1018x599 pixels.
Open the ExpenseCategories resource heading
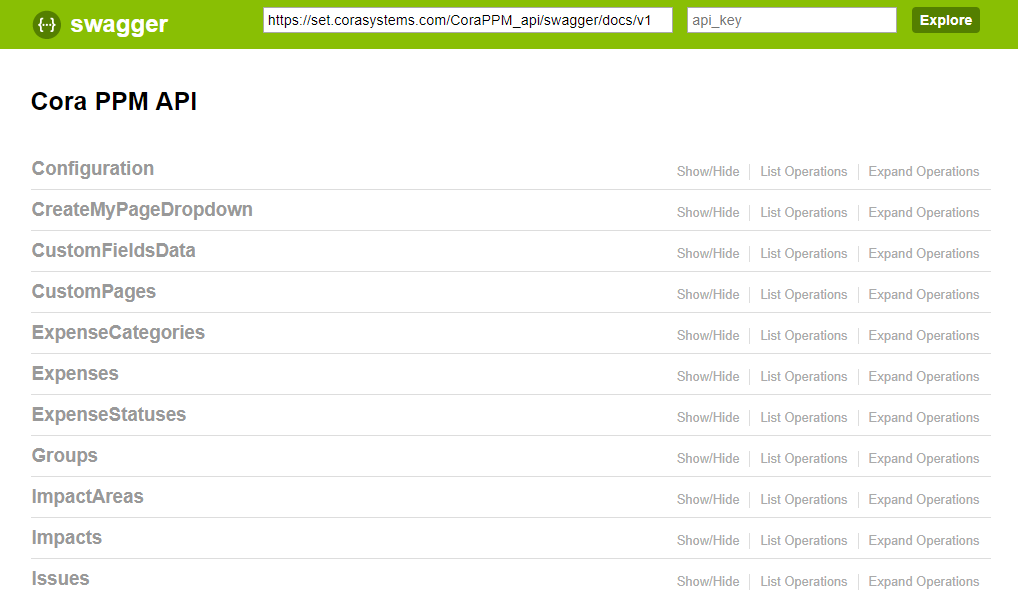[118, 333]
